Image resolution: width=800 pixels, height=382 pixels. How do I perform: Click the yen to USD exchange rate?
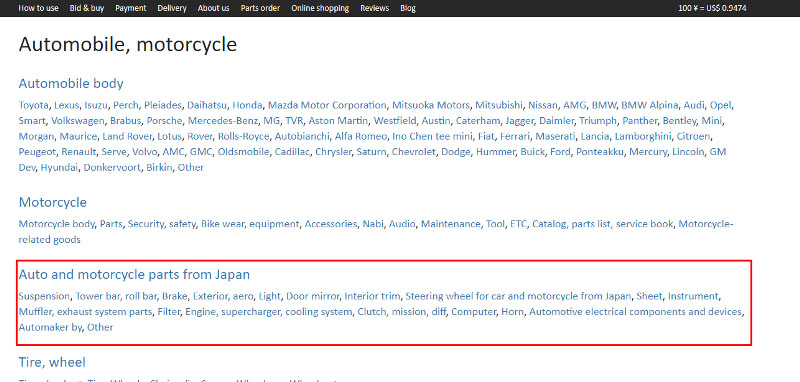713,8
